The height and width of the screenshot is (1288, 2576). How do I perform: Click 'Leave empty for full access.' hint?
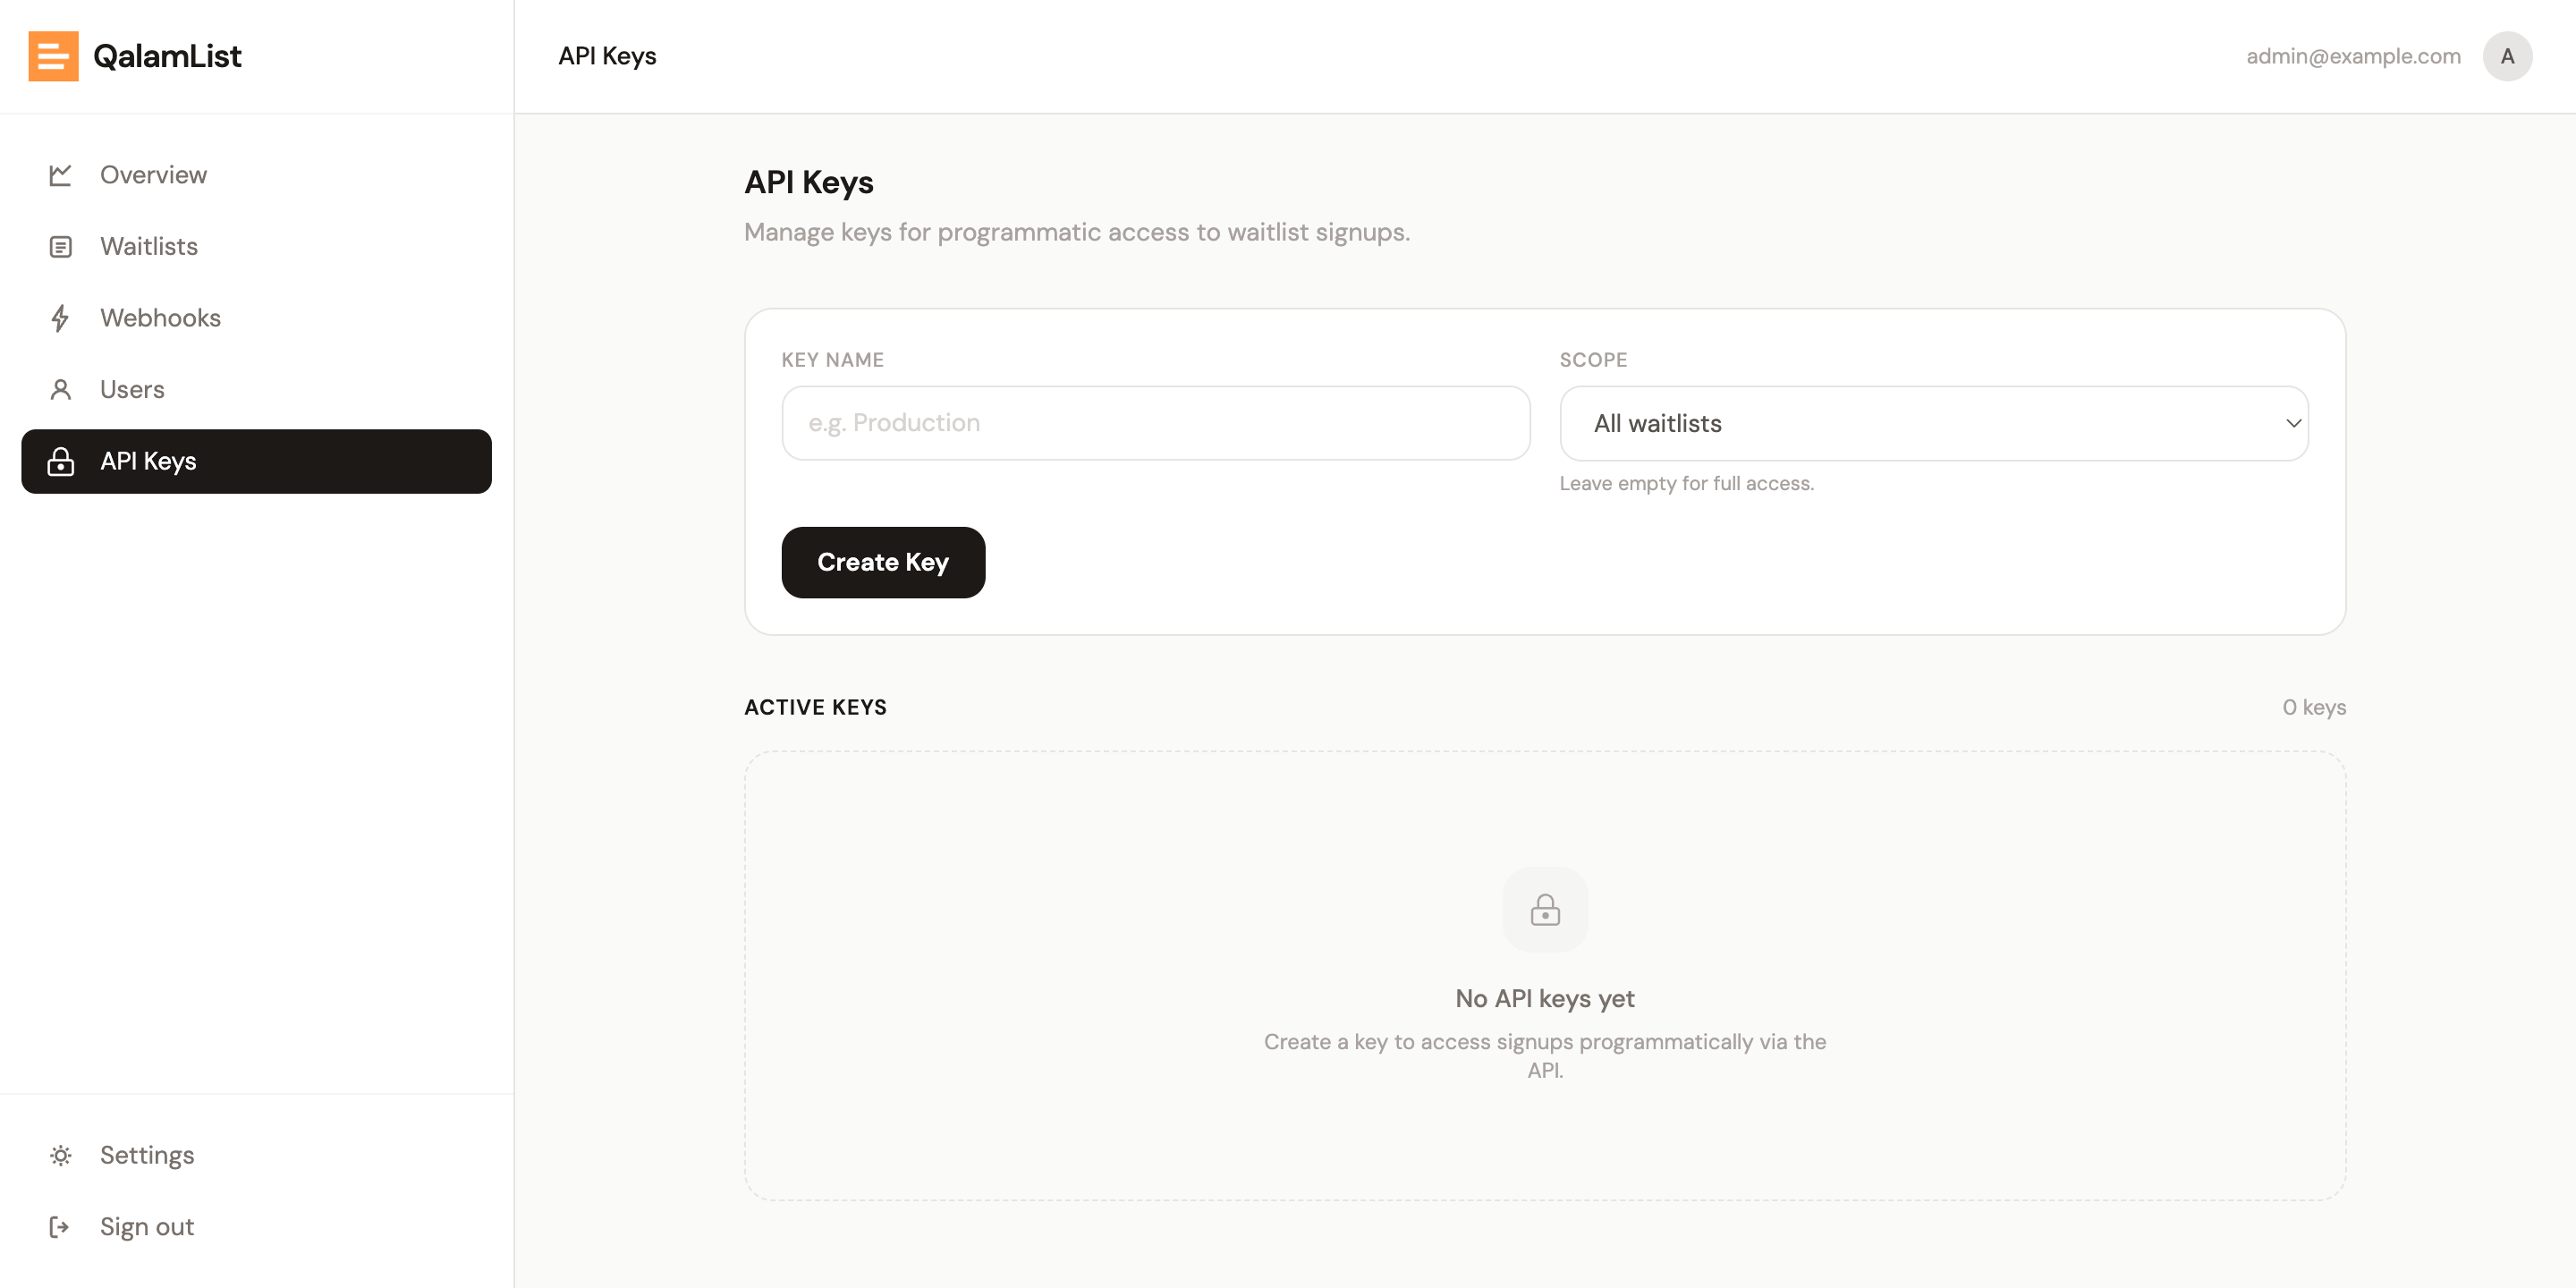pyautogui.click(x=1686, y=484)
